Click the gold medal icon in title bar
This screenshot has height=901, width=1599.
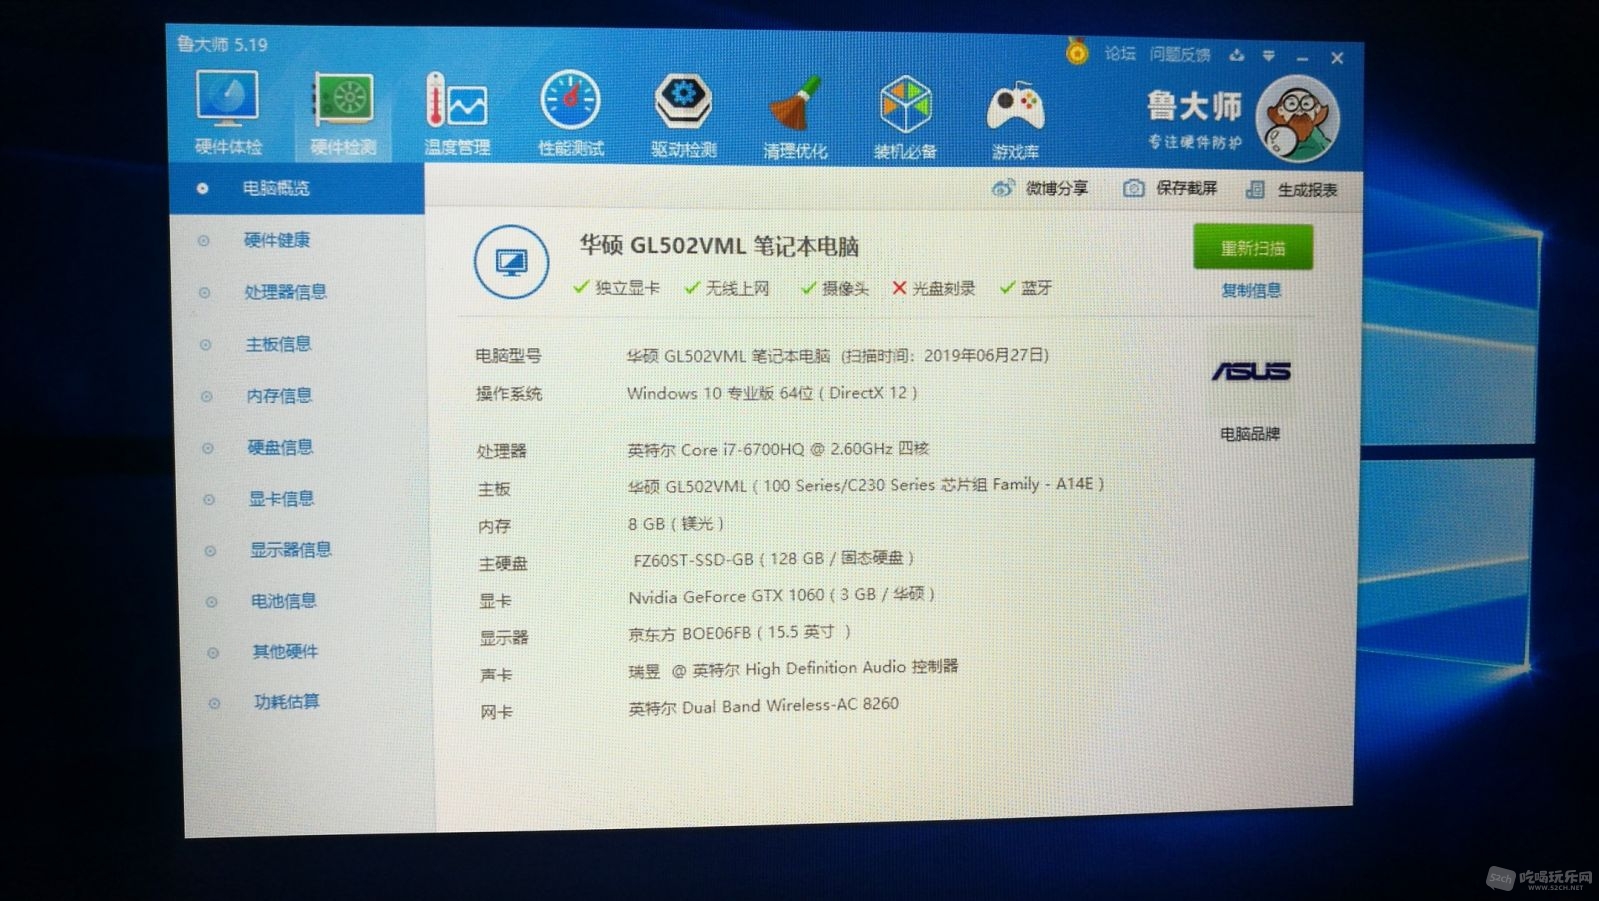(x=1077, y=51)
